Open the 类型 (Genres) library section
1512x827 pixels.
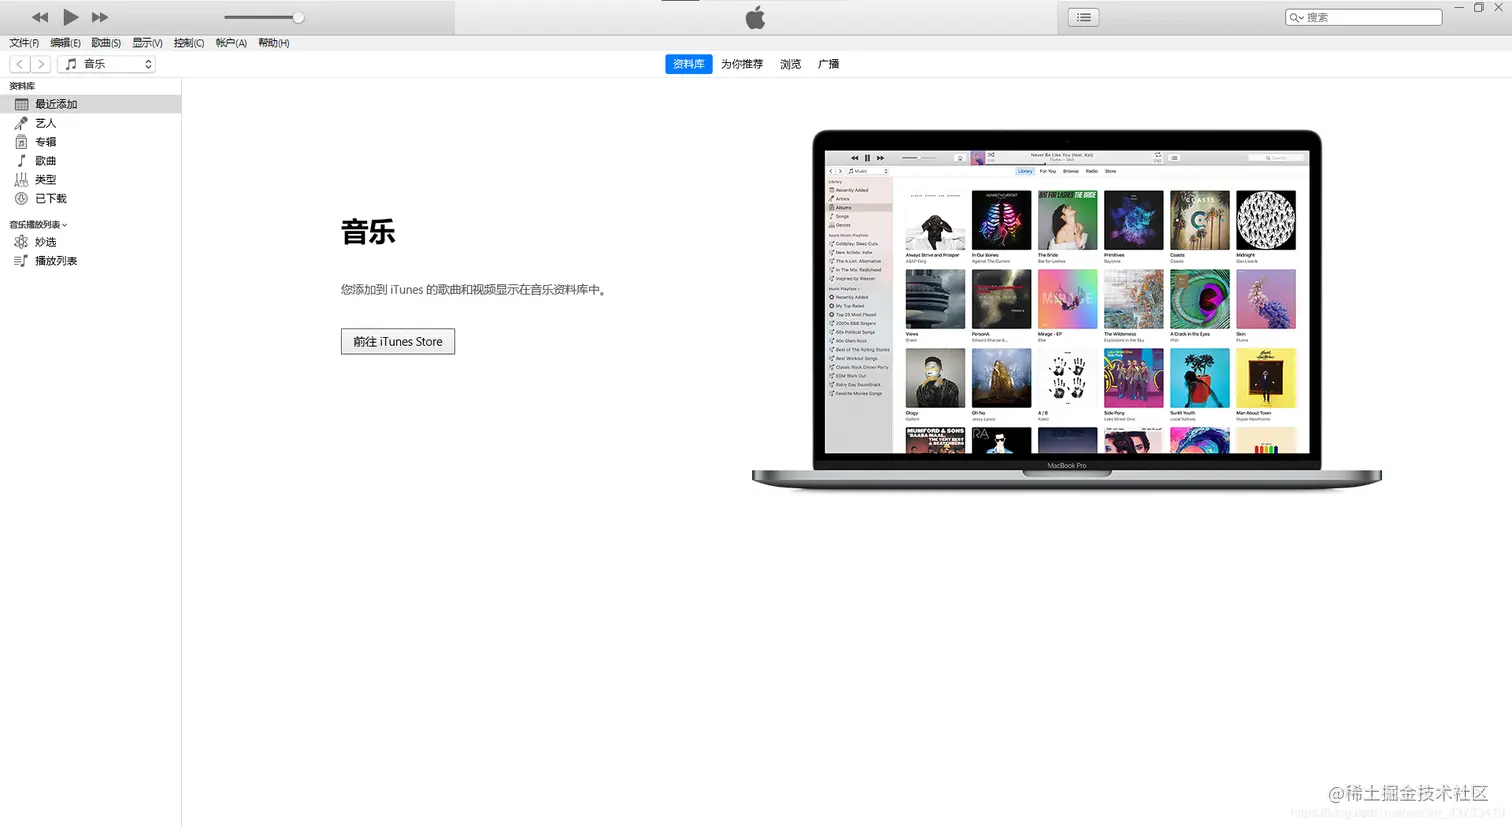pyautogui.click(x=44, y=179)
